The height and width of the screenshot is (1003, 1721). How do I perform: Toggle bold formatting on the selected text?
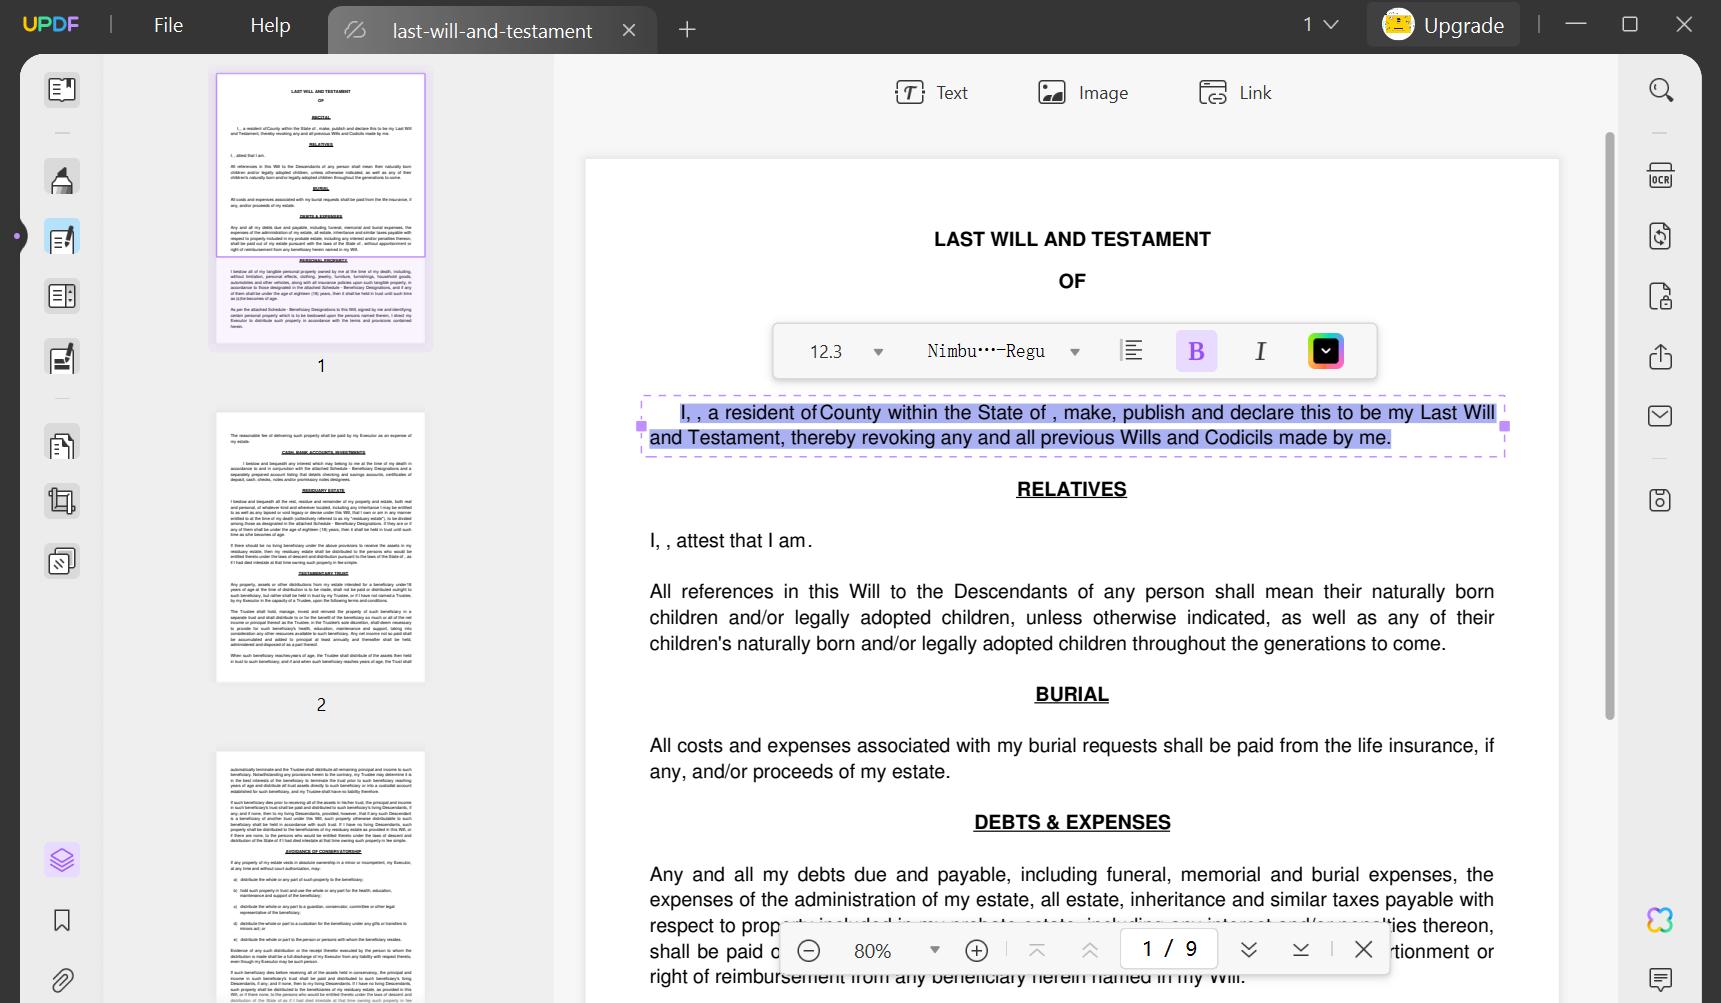click(1196, 351)
